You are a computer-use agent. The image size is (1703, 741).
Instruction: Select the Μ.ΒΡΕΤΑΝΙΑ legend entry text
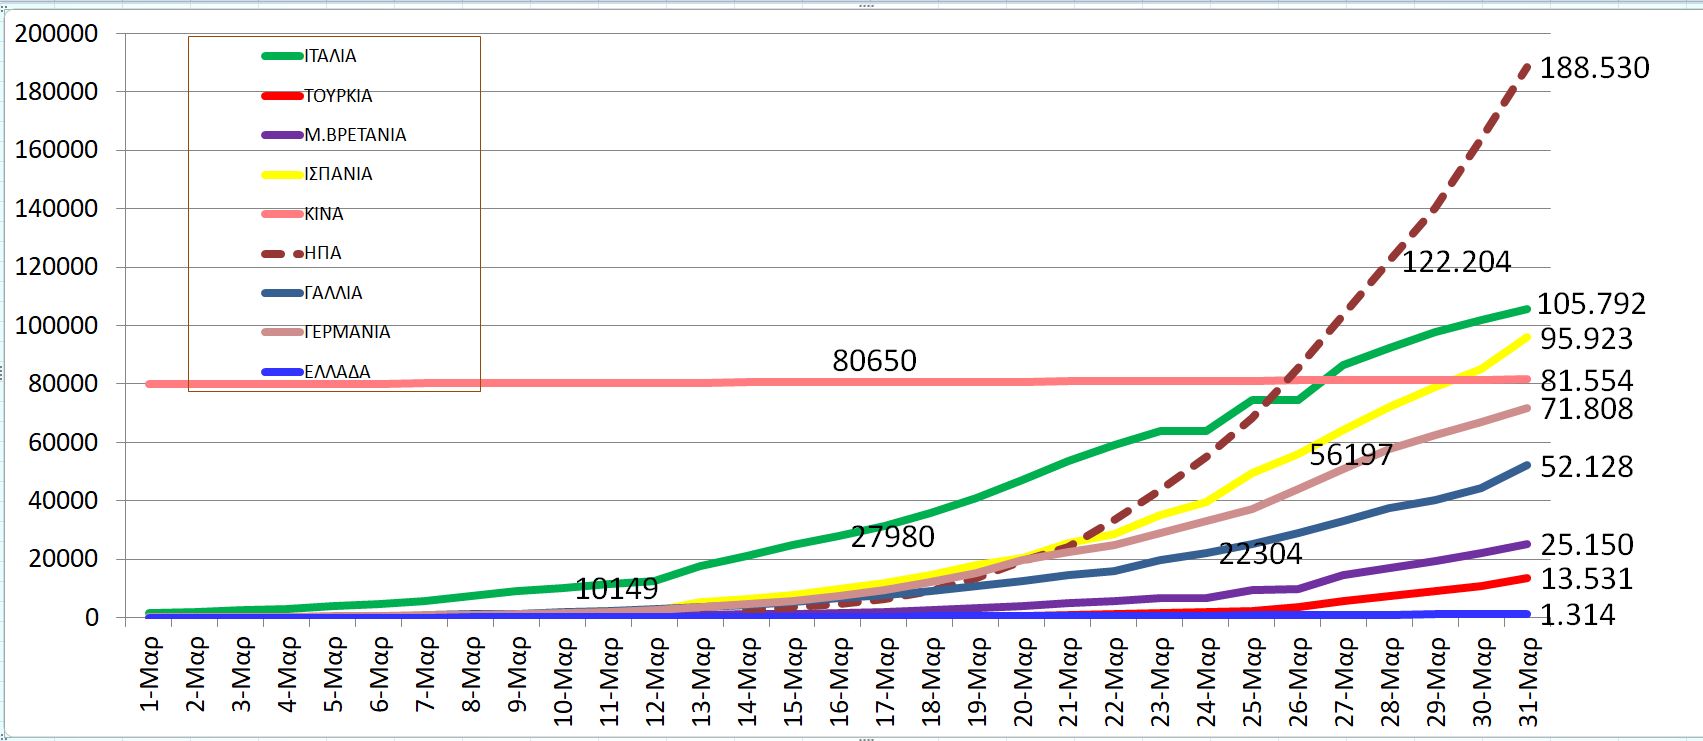[x=355, y=135]
